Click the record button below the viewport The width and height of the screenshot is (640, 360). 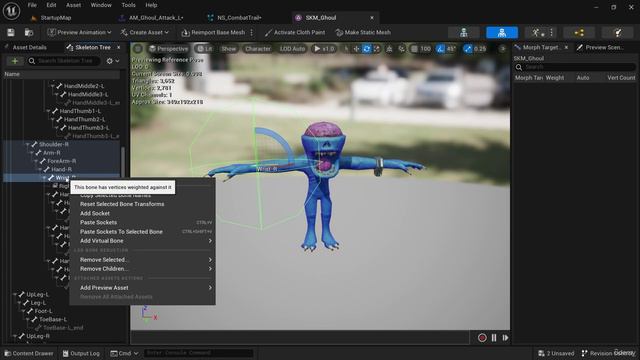click(482, 338)
